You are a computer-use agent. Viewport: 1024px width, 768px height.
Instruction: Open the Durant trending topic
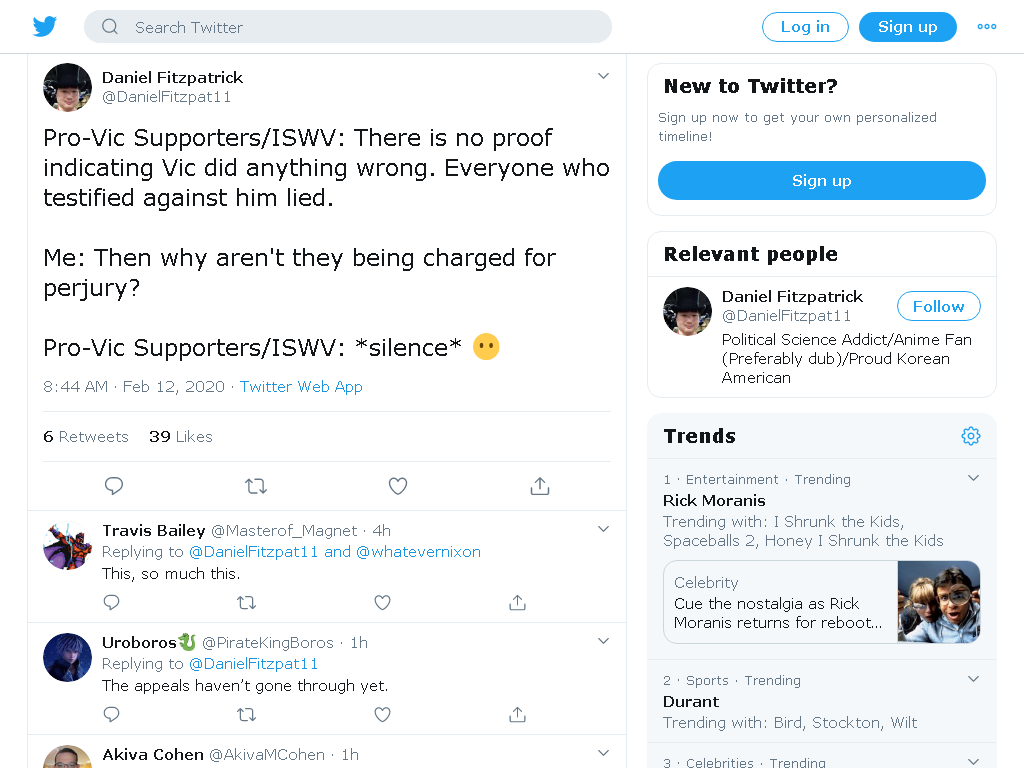pyautogui.click(x=691, y=701)
